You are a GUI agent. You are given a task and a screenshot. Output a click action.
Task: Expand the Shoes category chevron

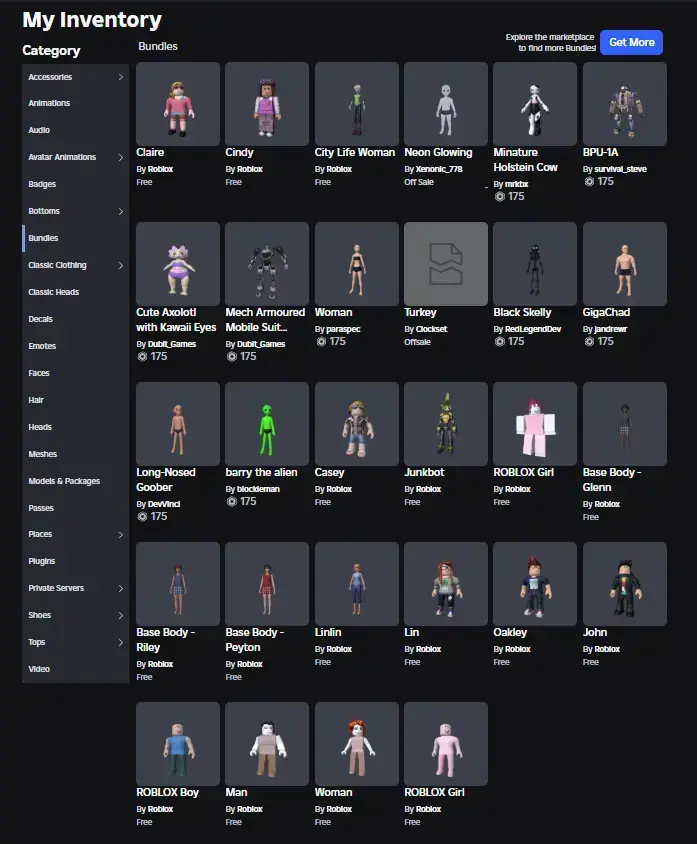pos(121,615)
